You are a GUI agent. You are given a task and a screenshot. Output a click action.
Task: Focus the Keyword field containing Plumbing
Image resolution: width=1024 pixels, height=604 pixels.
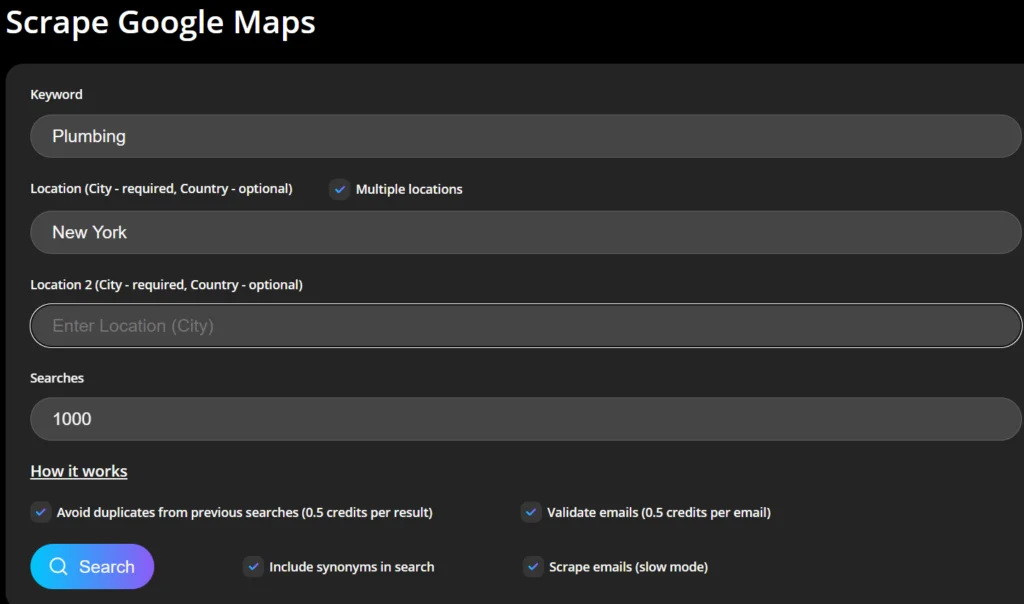tap(525, 136)
